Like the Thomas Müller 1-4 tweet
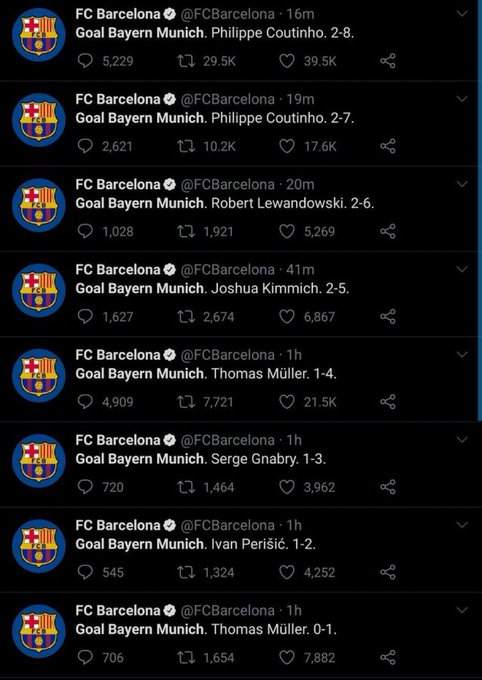Viewport: 482px width, 680px height. [286, 402]
